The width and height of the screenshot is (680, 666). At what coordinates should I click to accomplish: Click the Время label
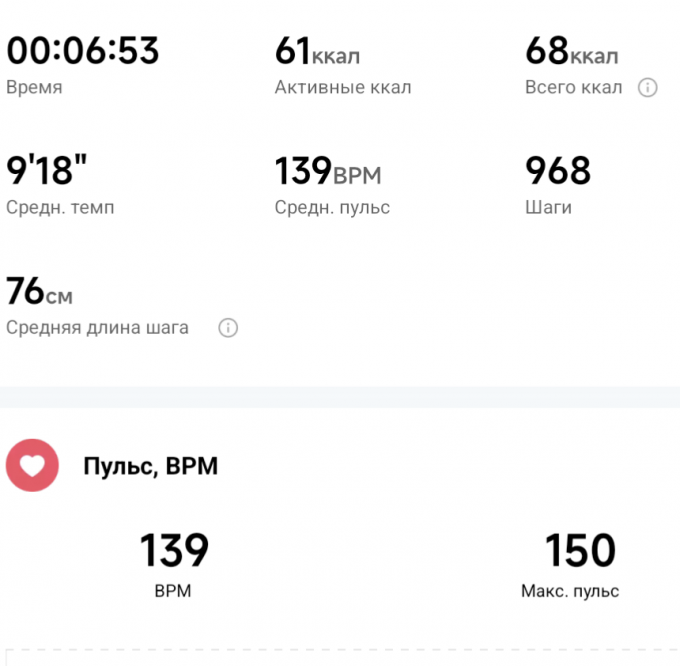(34, 88)
